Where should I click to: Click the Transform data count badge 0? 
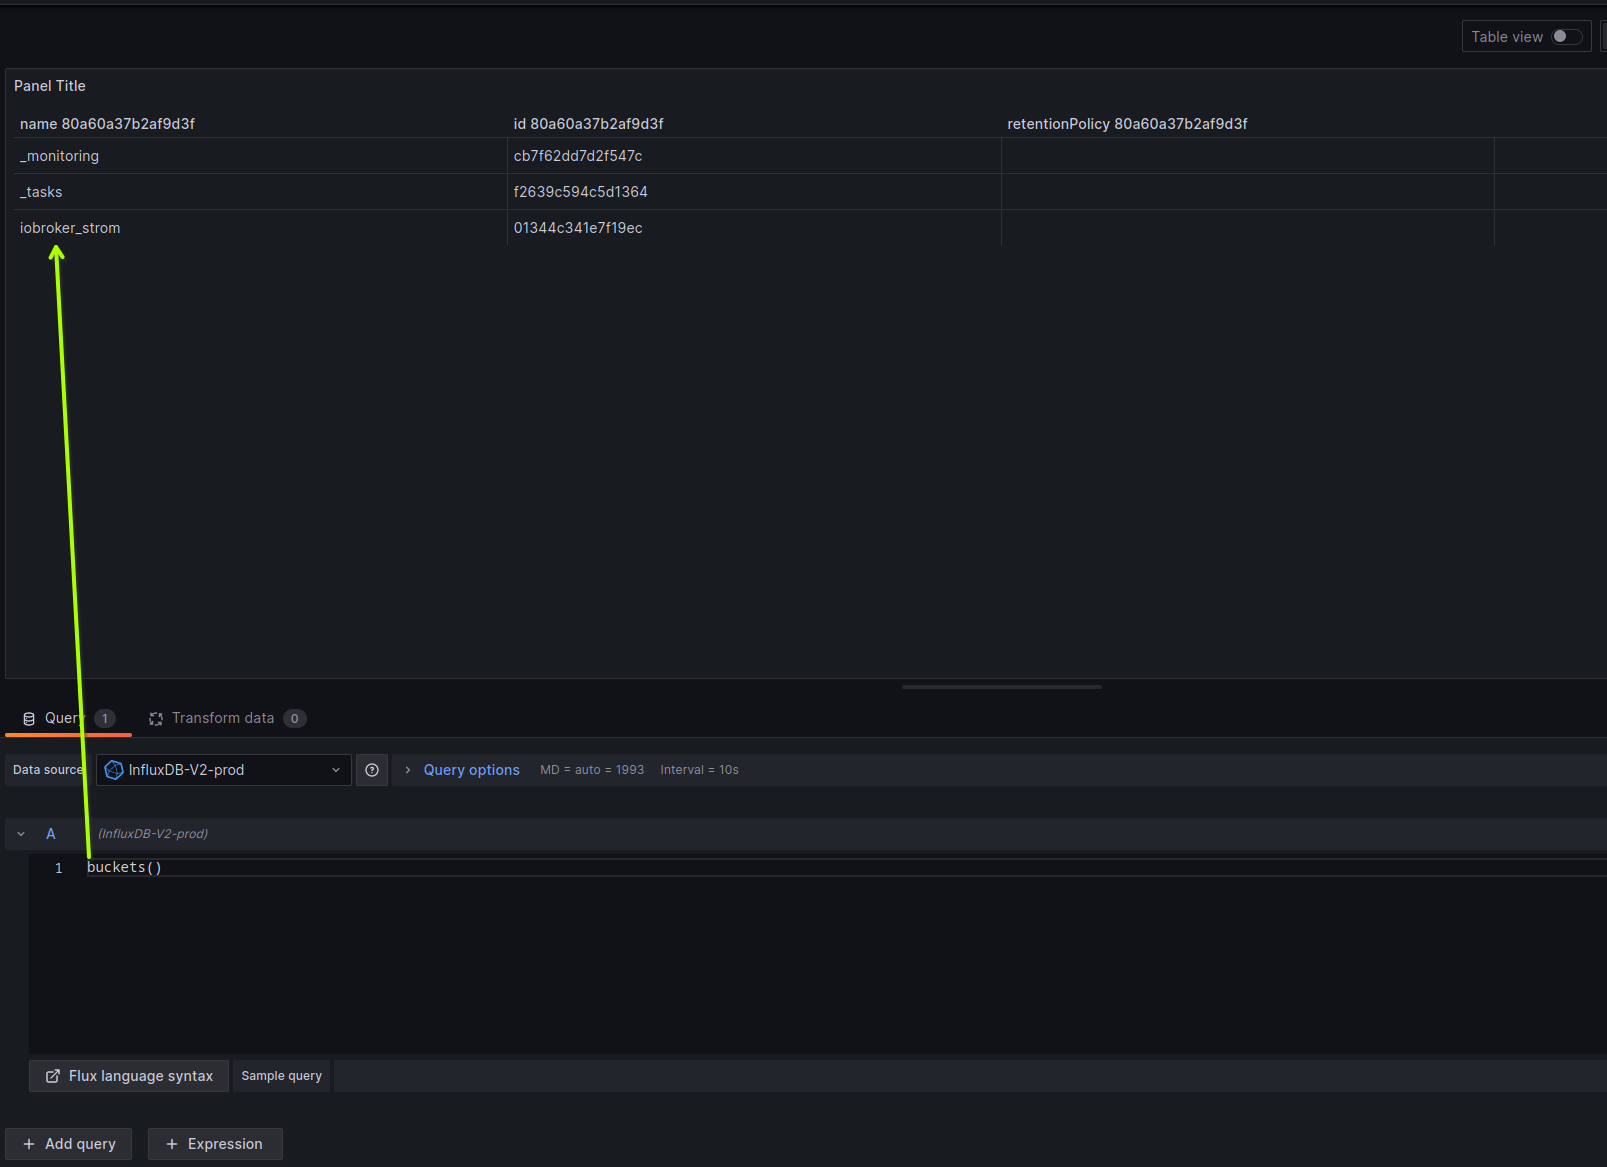click(x=295, y=718)
